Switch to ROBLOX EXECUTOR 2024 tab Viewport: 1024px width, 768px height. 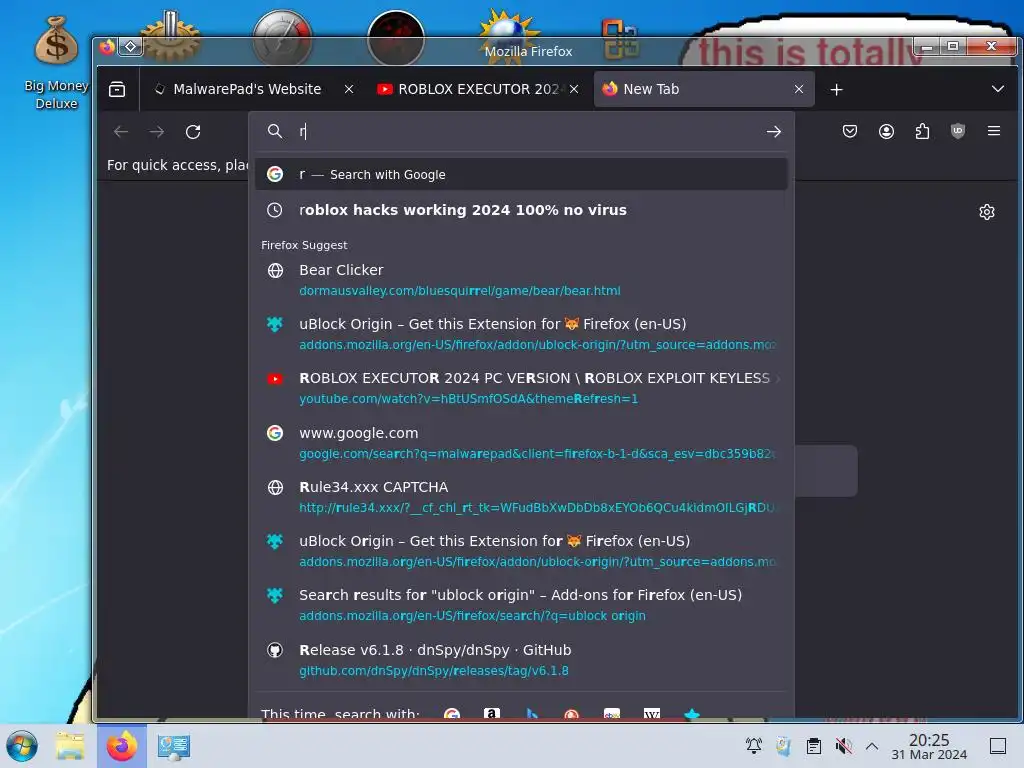point(478,89)
